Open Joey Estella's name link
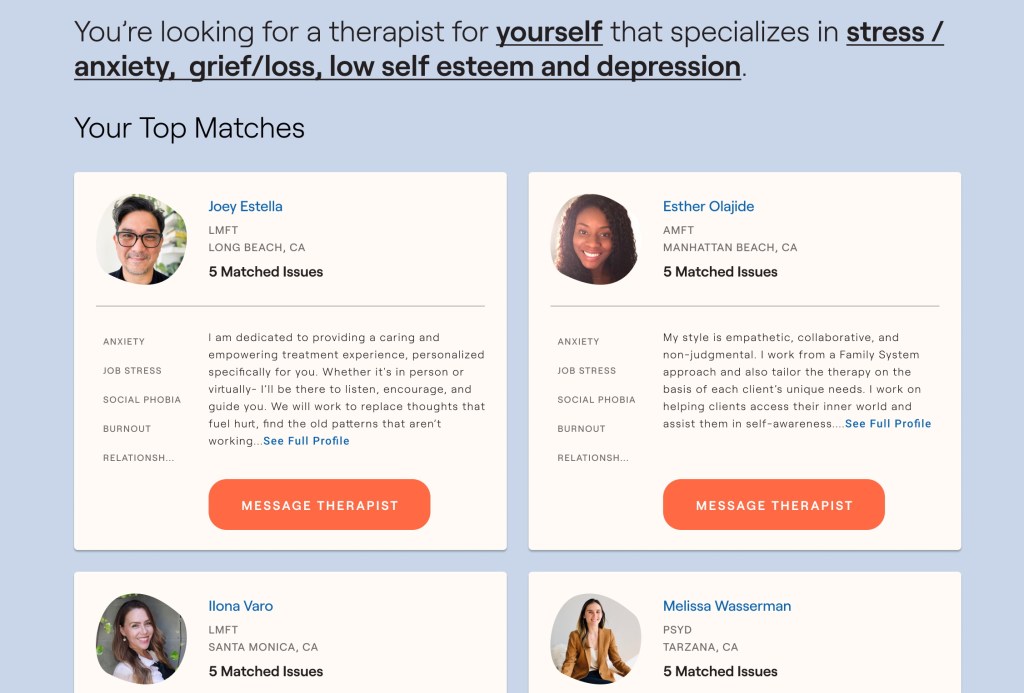Screen dimensions: 1024x693 click(245, 207)
